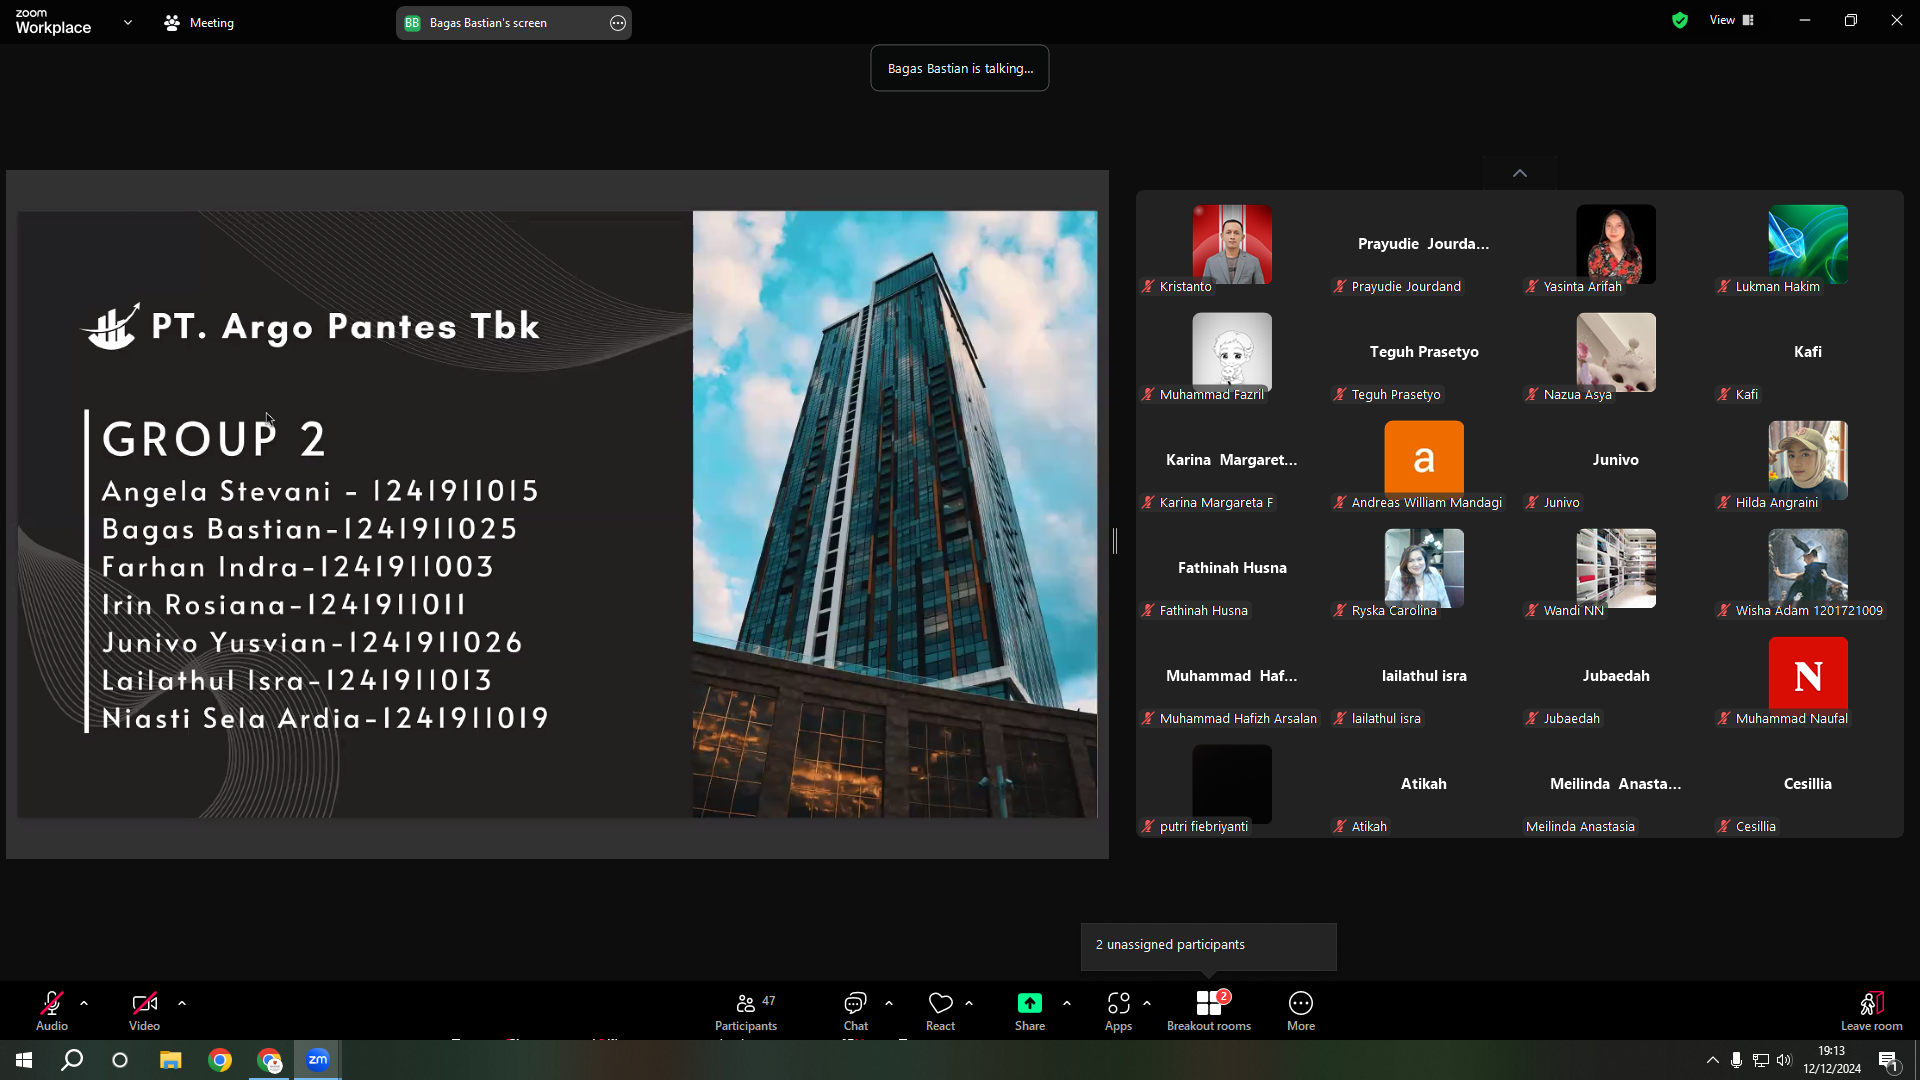The image size is (1920, 1080).
Task: Click the Fathinah Husna participant tile
Action: [1232, 569]
